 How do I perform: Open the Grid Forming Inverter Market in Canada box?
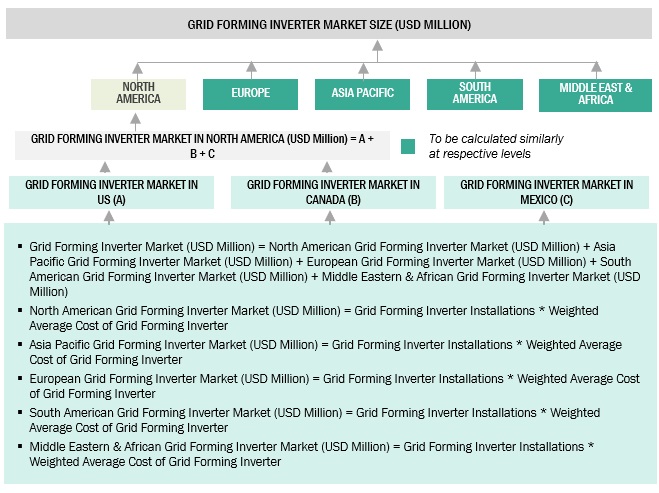point(333,192)
